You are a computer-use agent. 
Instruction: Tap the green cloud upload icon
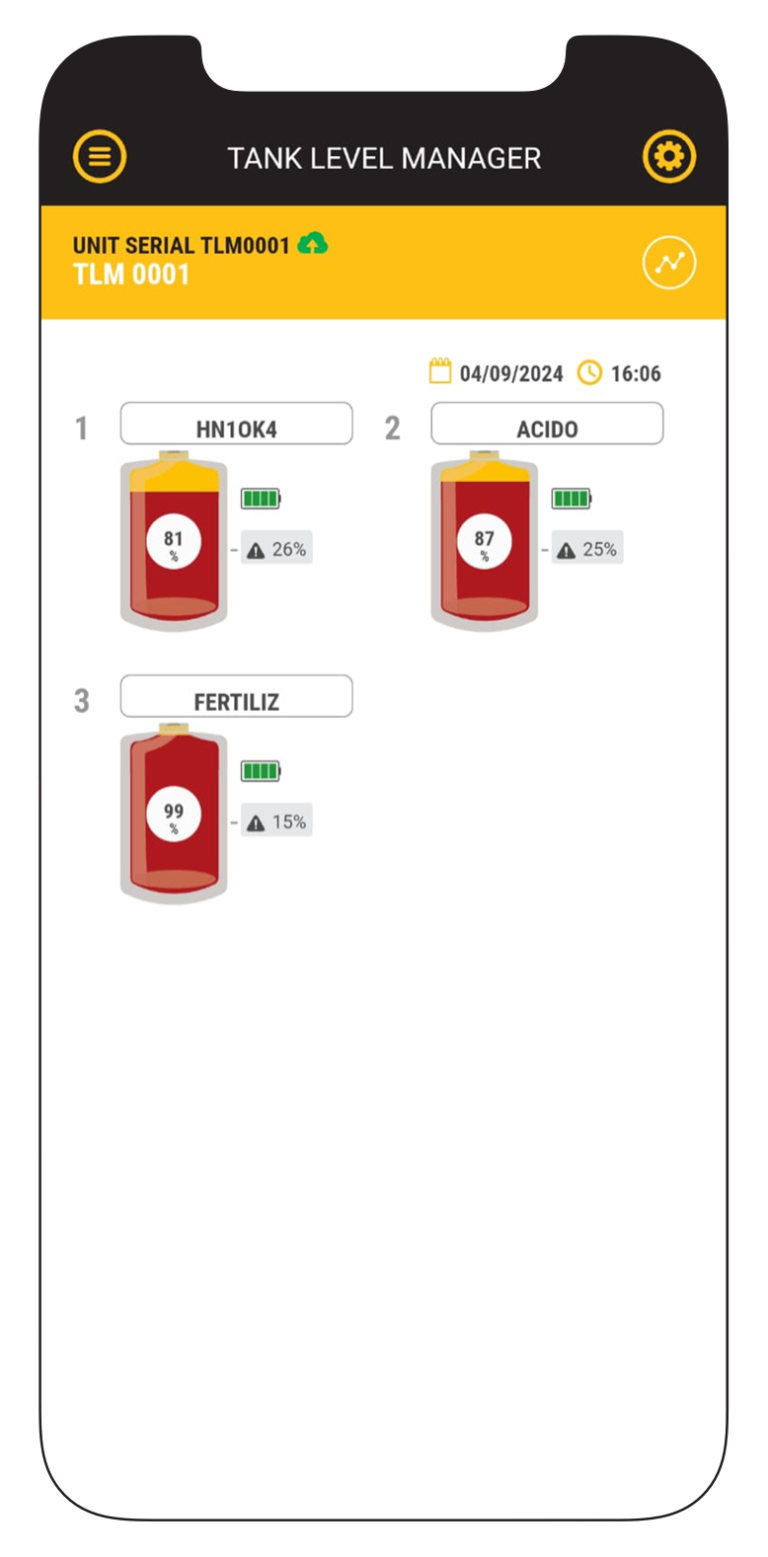point(313,243)
